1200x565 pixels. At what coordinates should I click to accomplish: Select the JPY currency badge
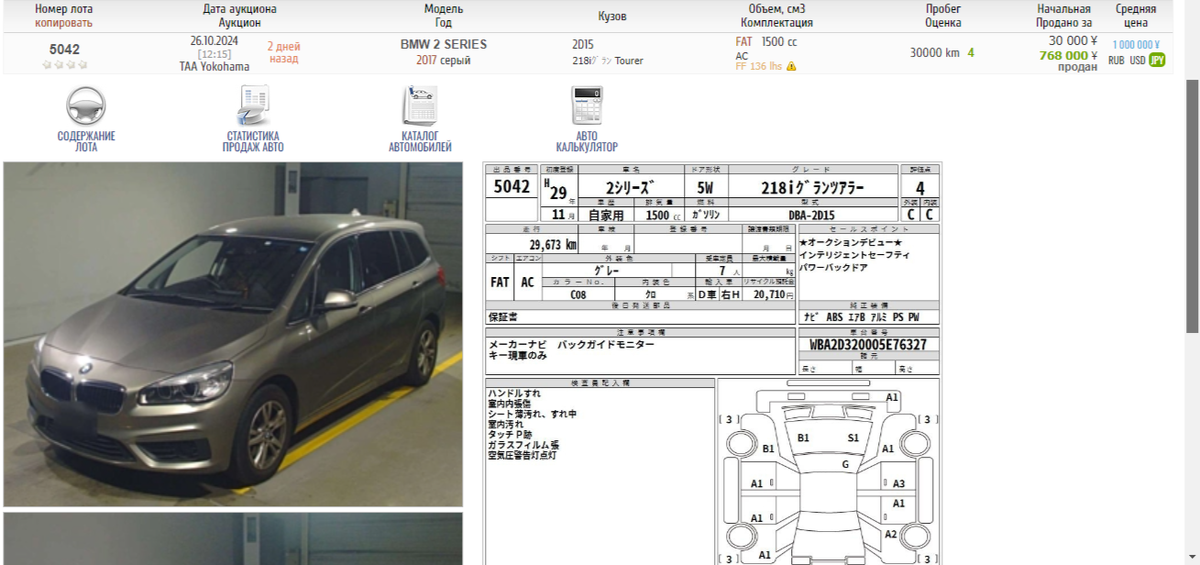coord(1157,60)
